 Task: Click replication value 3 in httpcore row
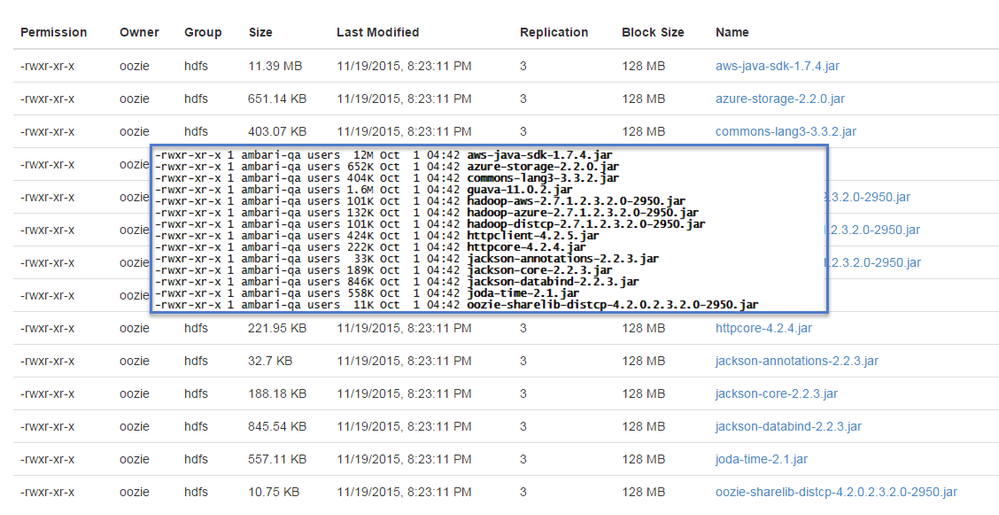tap(523, 328)
